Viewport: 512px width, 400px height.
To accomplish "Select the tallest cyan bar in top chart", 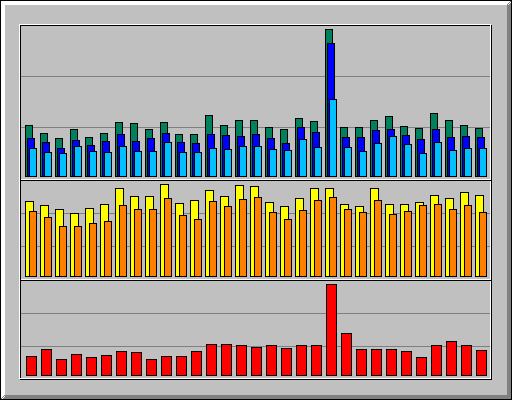I will point(333,138).
